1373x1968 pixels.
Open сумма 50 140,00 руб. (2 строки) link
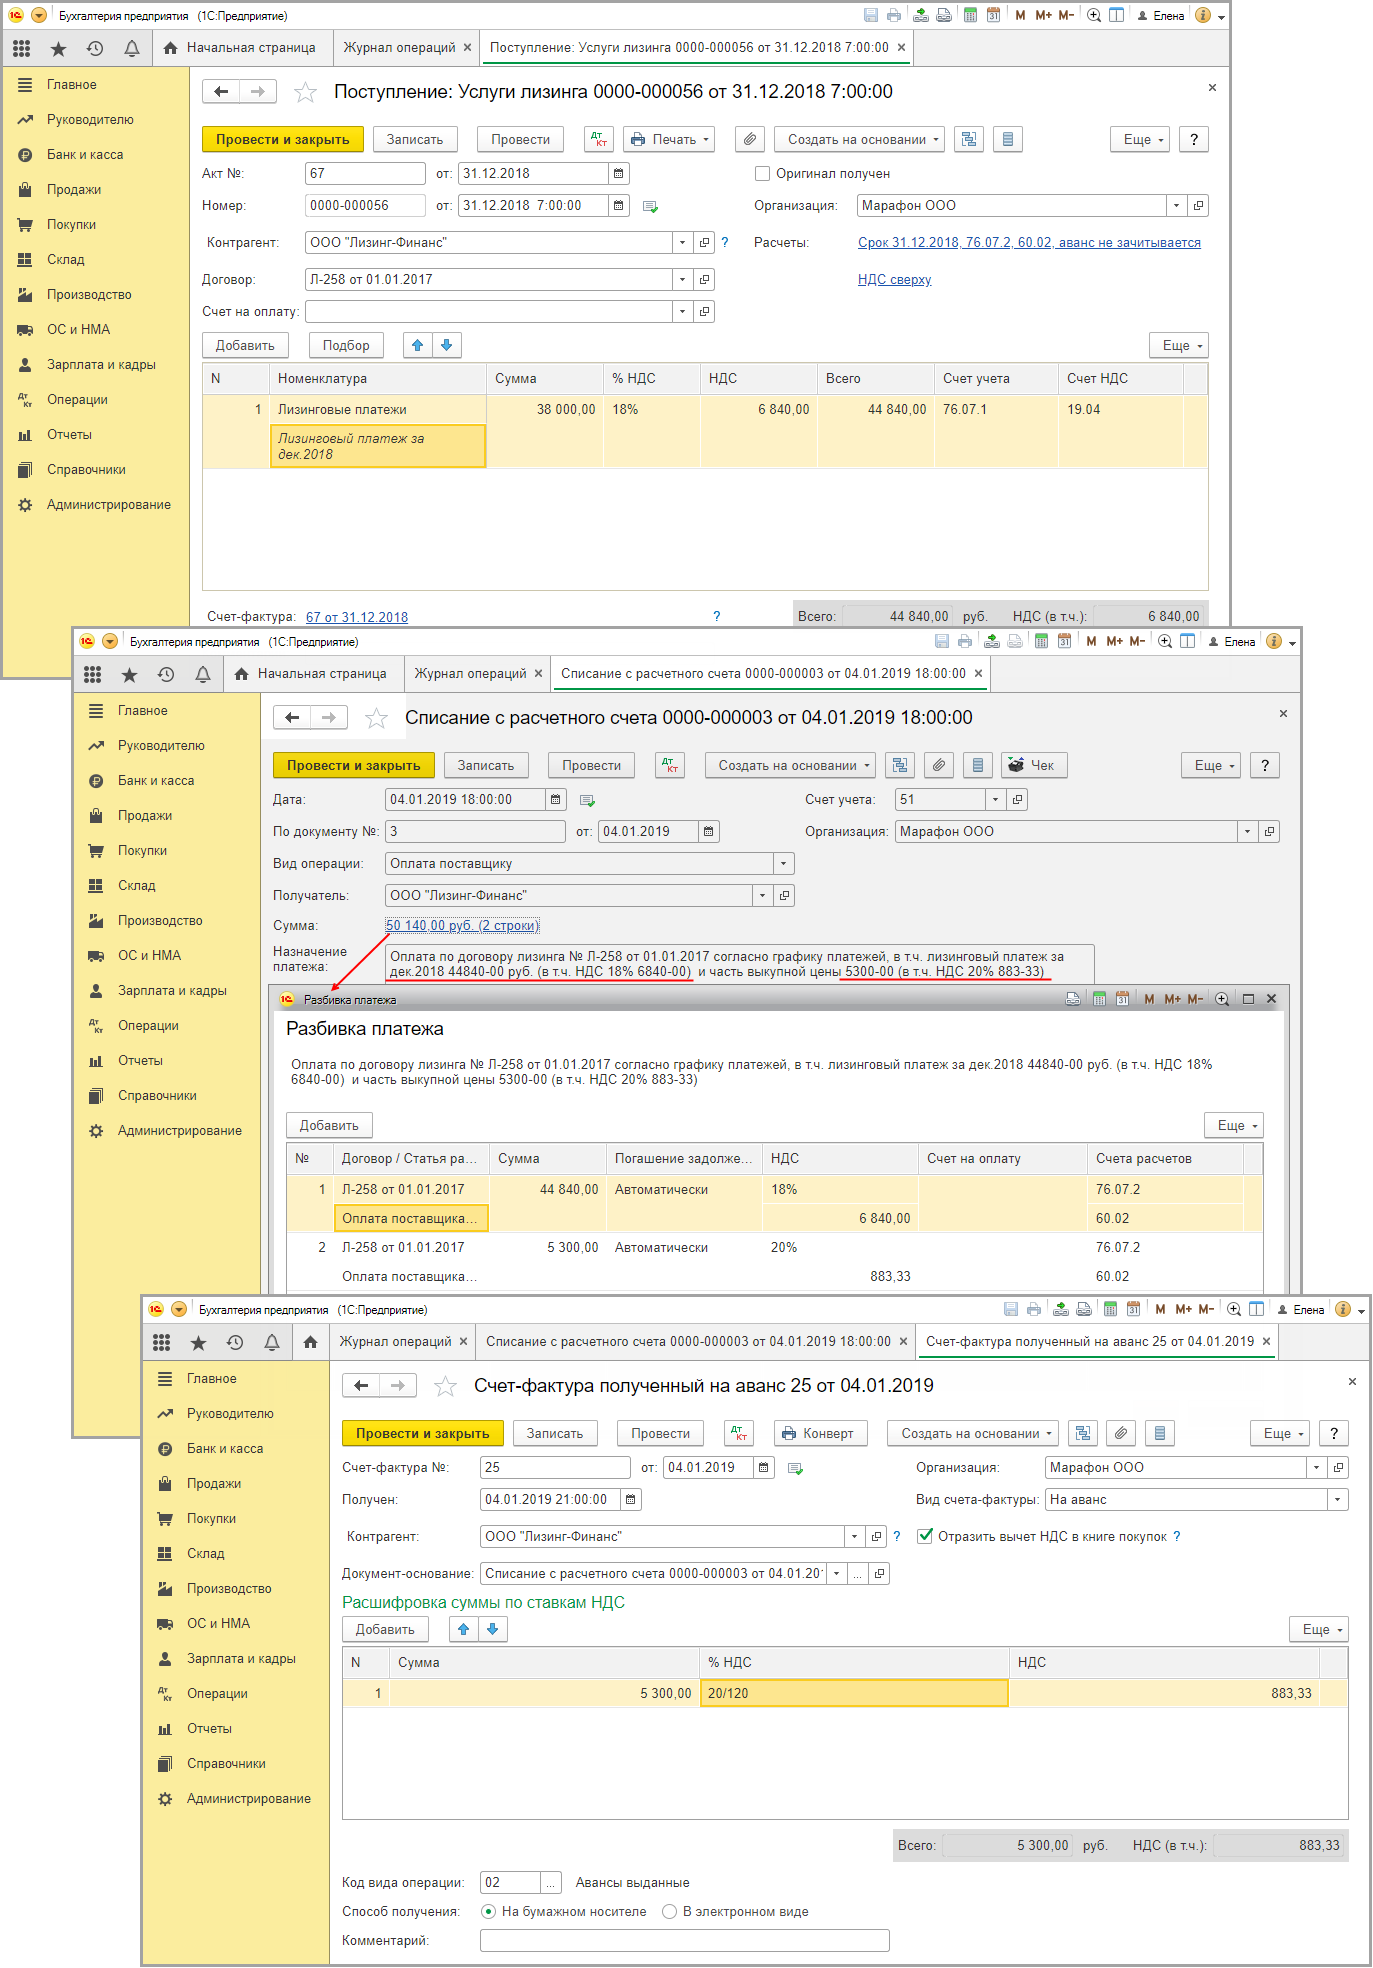(x=462, y=925)
